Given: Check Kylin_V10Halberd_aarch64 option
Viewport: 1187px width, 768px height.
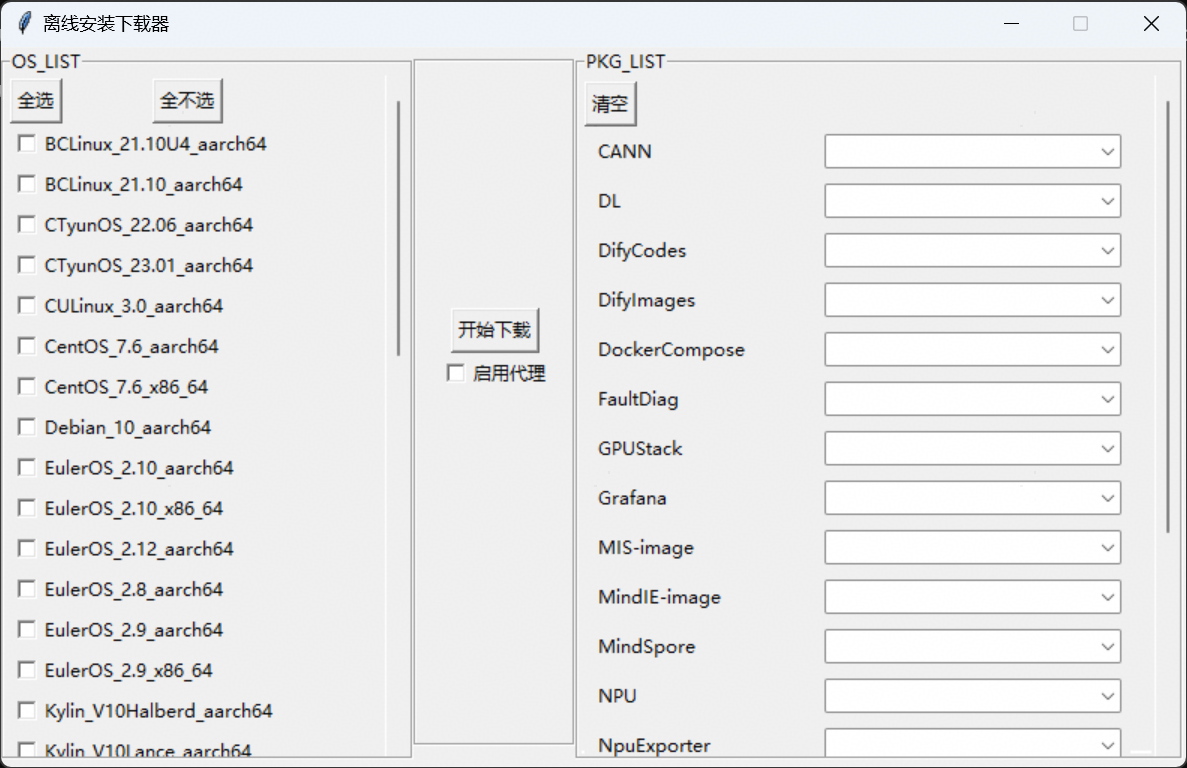Looking at the screenshot, I should tap(27, 711).
